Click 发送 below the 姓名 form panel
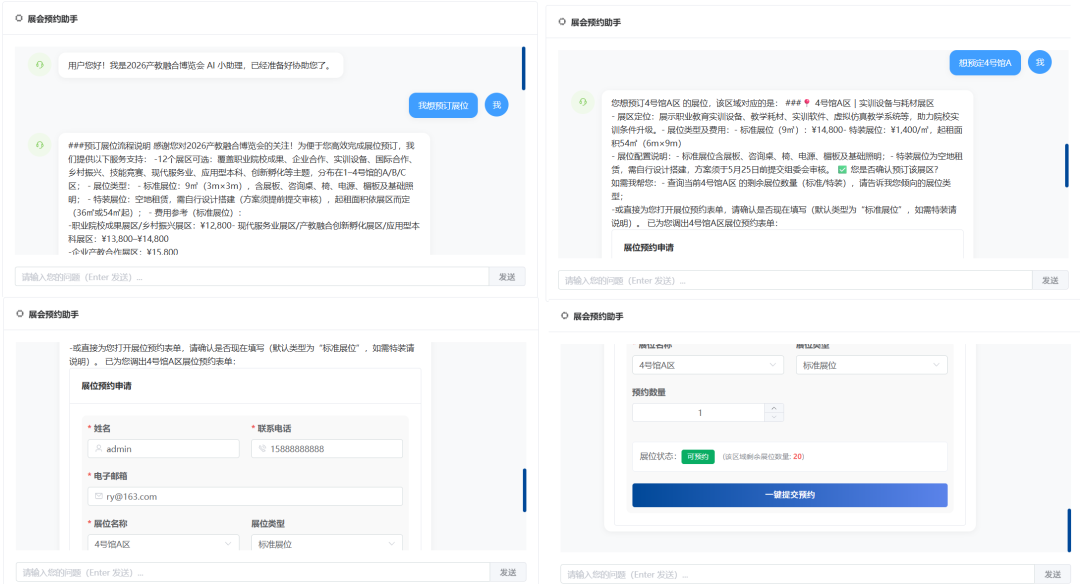Viewport: 1080px width, 586px height. point(508,572)
